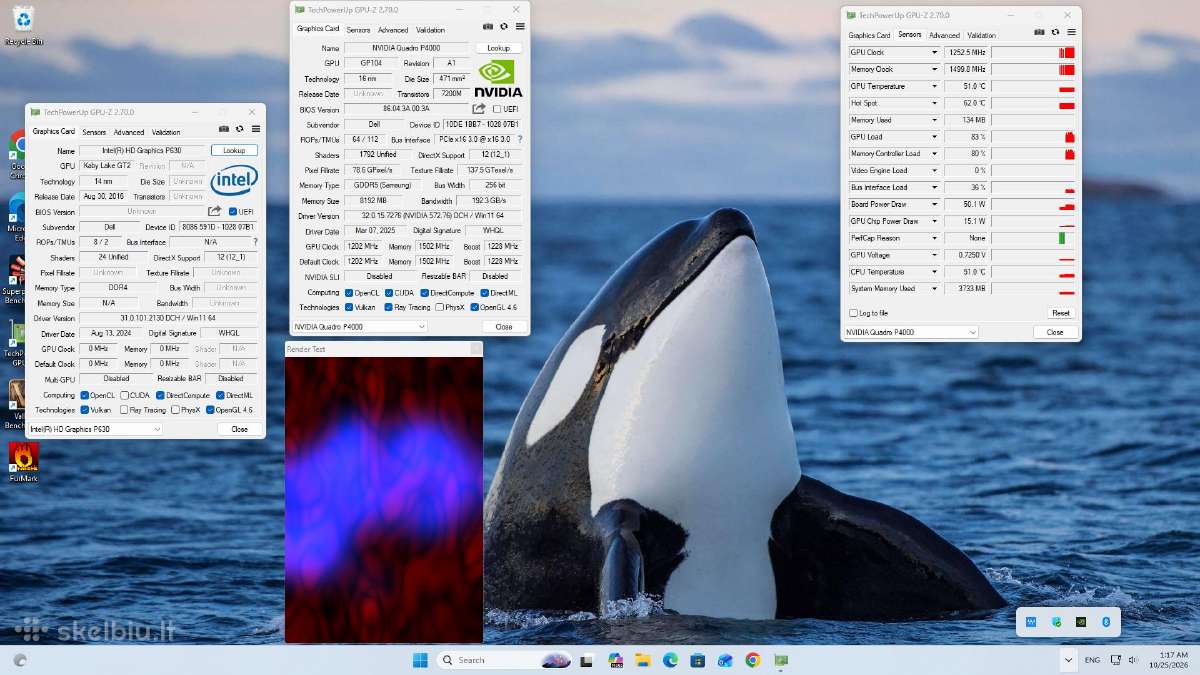Click the volume speaker icon in the system tray

click(x=1133, y=660)
